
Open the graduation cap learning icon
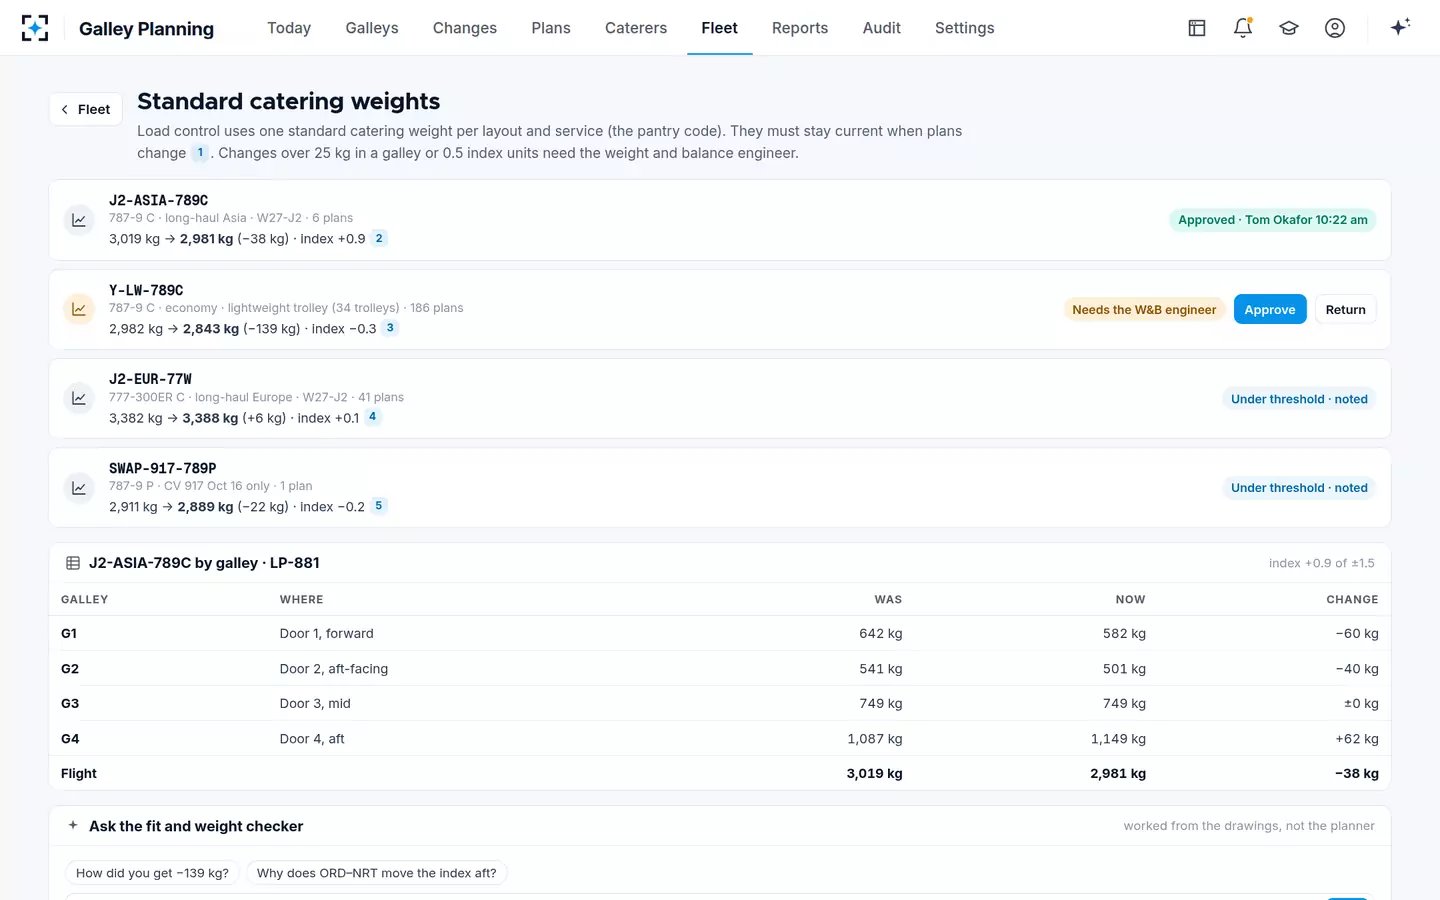tap(1289, 28)
